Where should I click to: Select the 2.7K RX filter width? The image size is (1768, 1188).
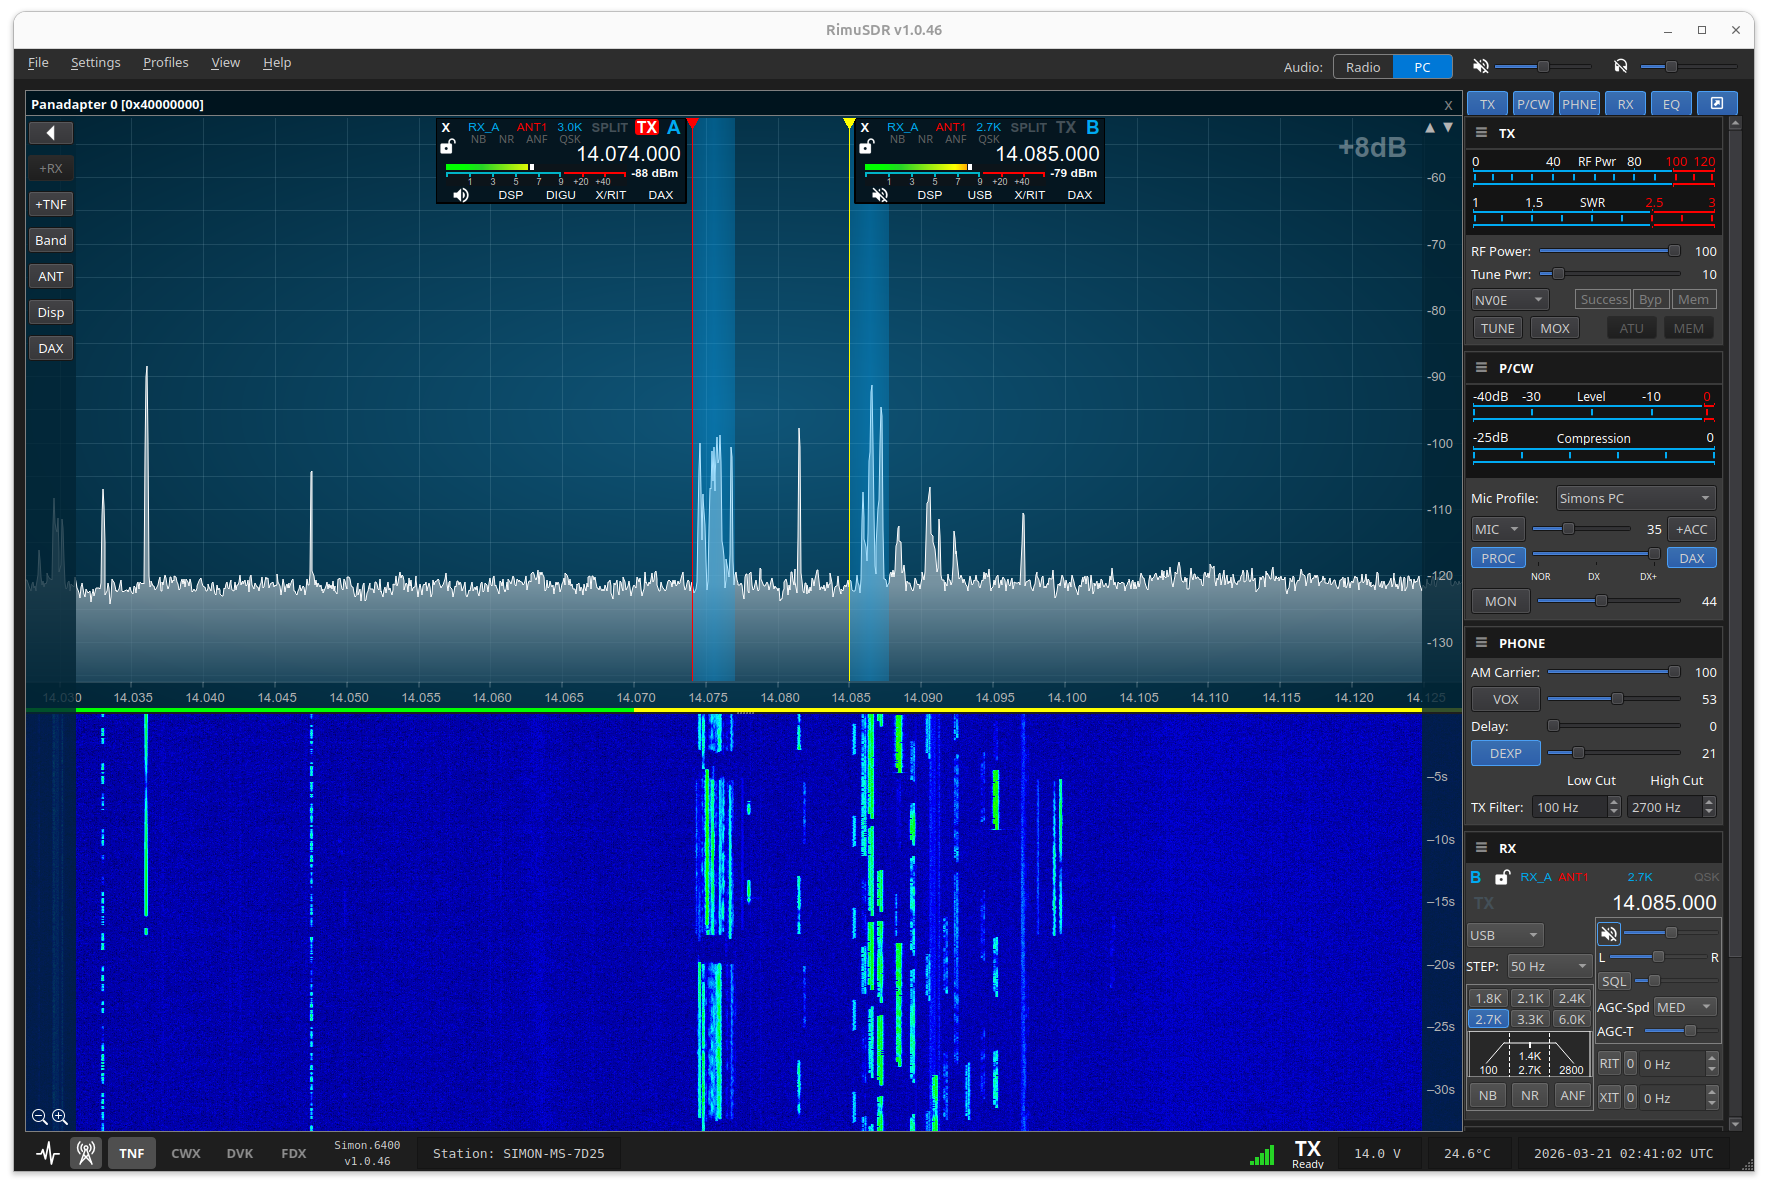(1487, 1018)
